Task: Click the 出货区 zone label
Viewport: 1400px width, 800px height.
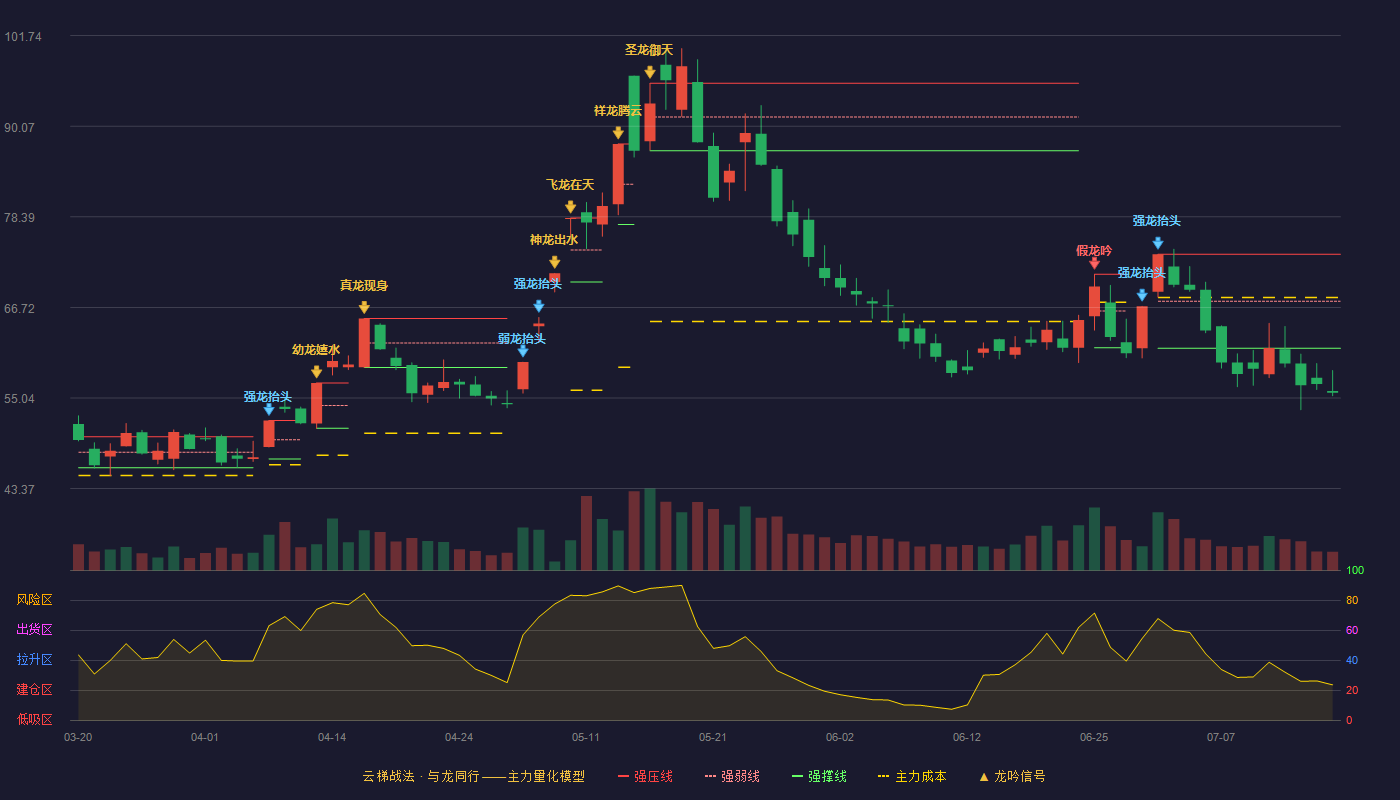Action: click(34, 630)
